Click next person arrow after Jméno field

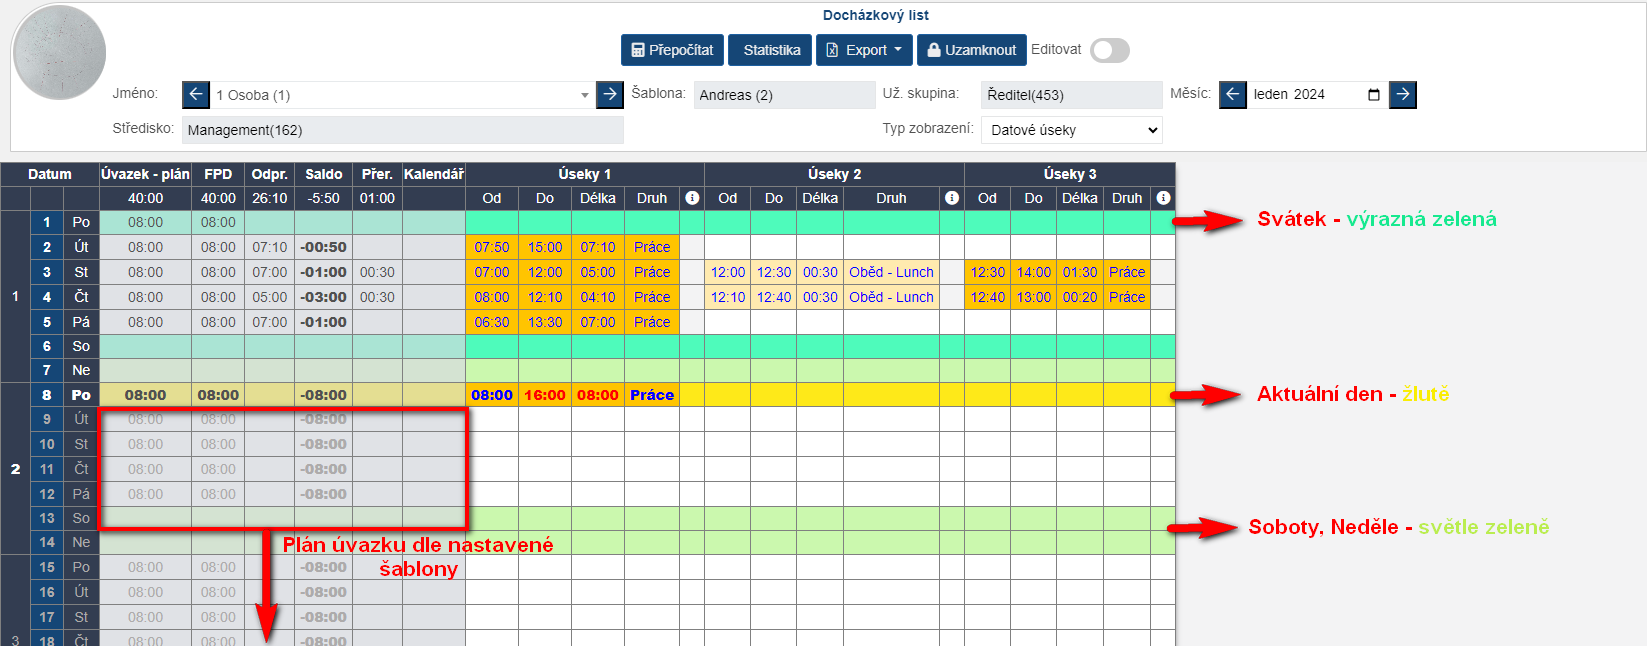pos(610,95)
